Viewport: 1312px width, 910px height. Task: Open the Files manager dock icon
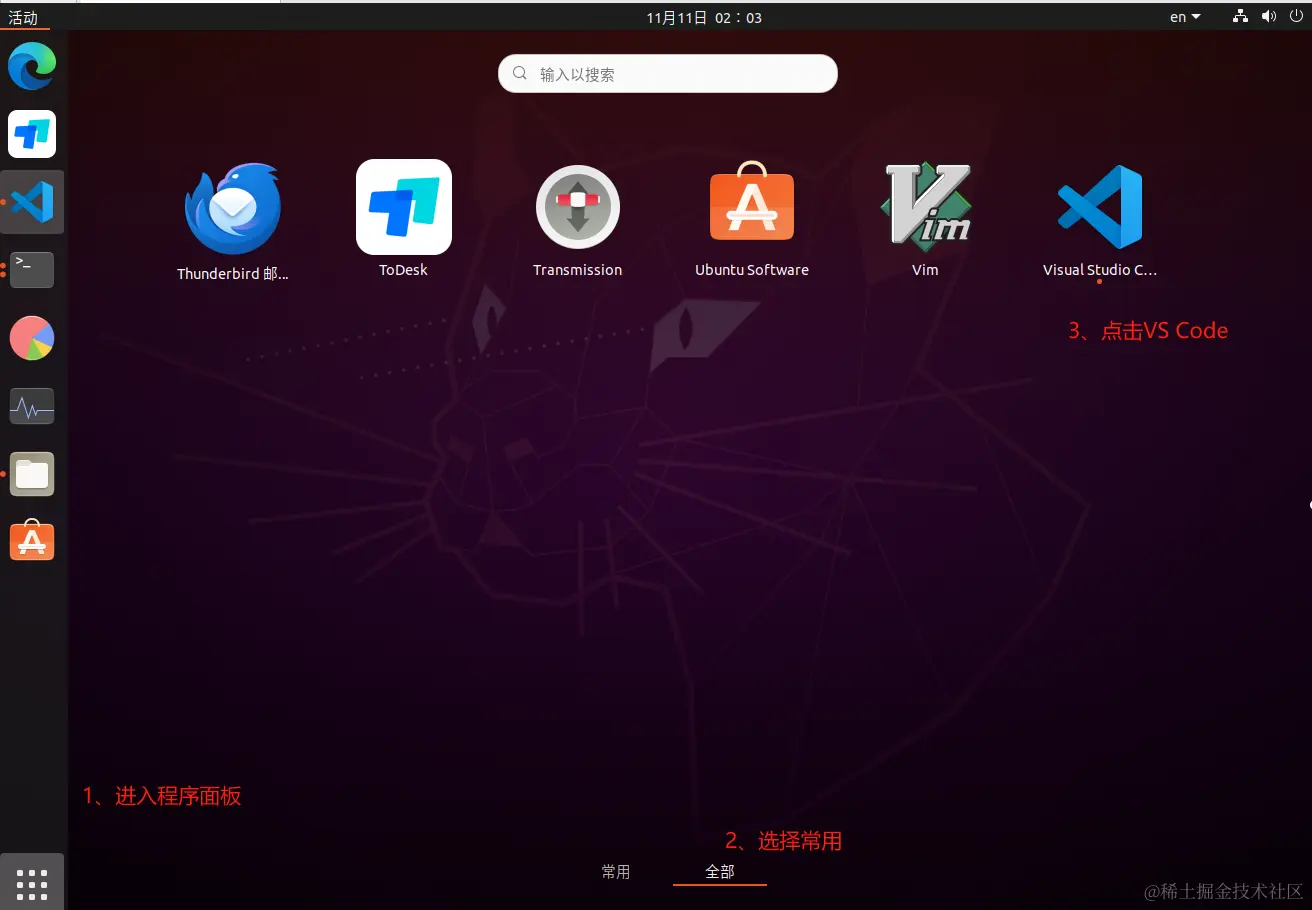pos(32,474)
